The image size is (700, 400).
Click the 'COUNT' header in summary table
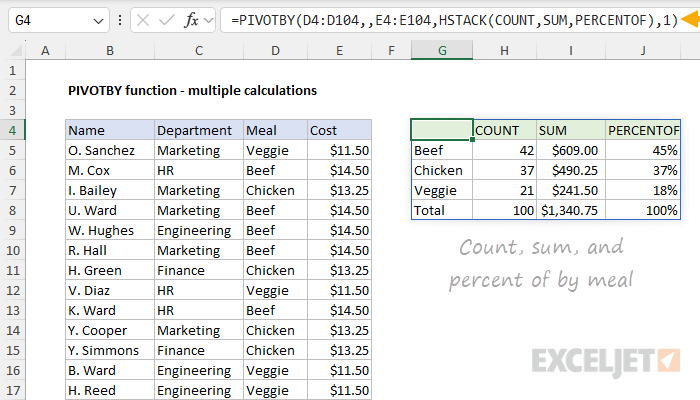(x=504, y=130)
